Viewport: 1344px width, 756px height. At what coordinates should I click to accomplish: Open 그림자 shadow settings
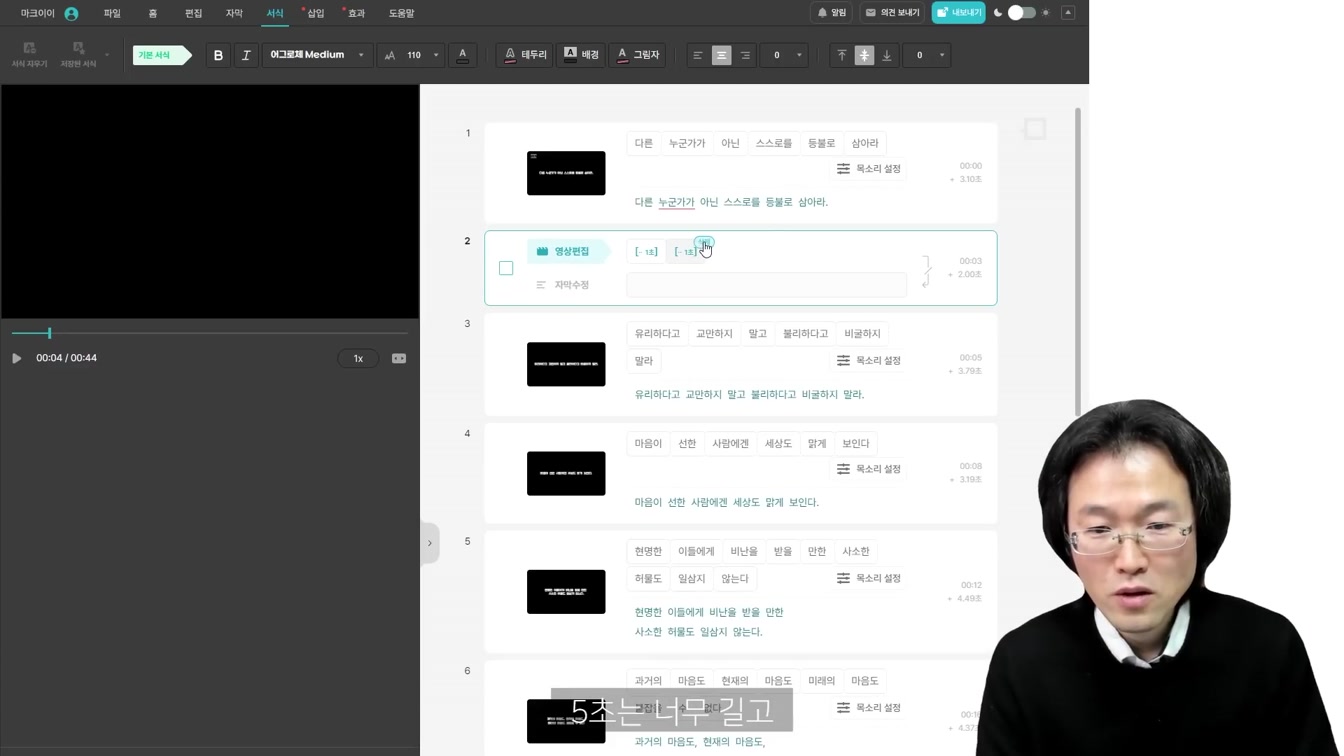coord(638,55)
